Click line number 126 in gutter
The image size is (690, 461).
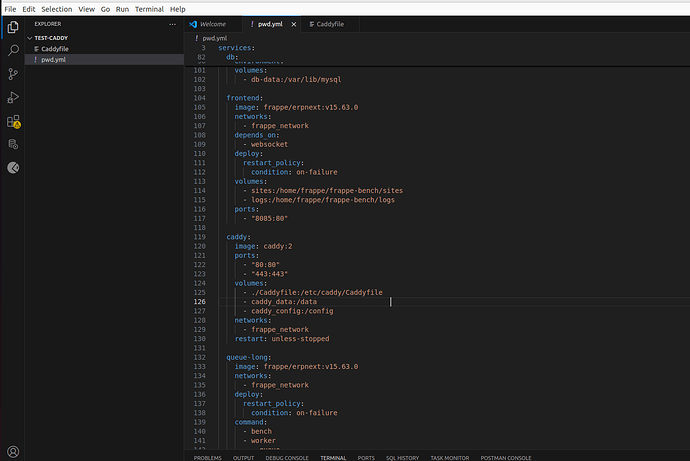(x=199, y=302)
